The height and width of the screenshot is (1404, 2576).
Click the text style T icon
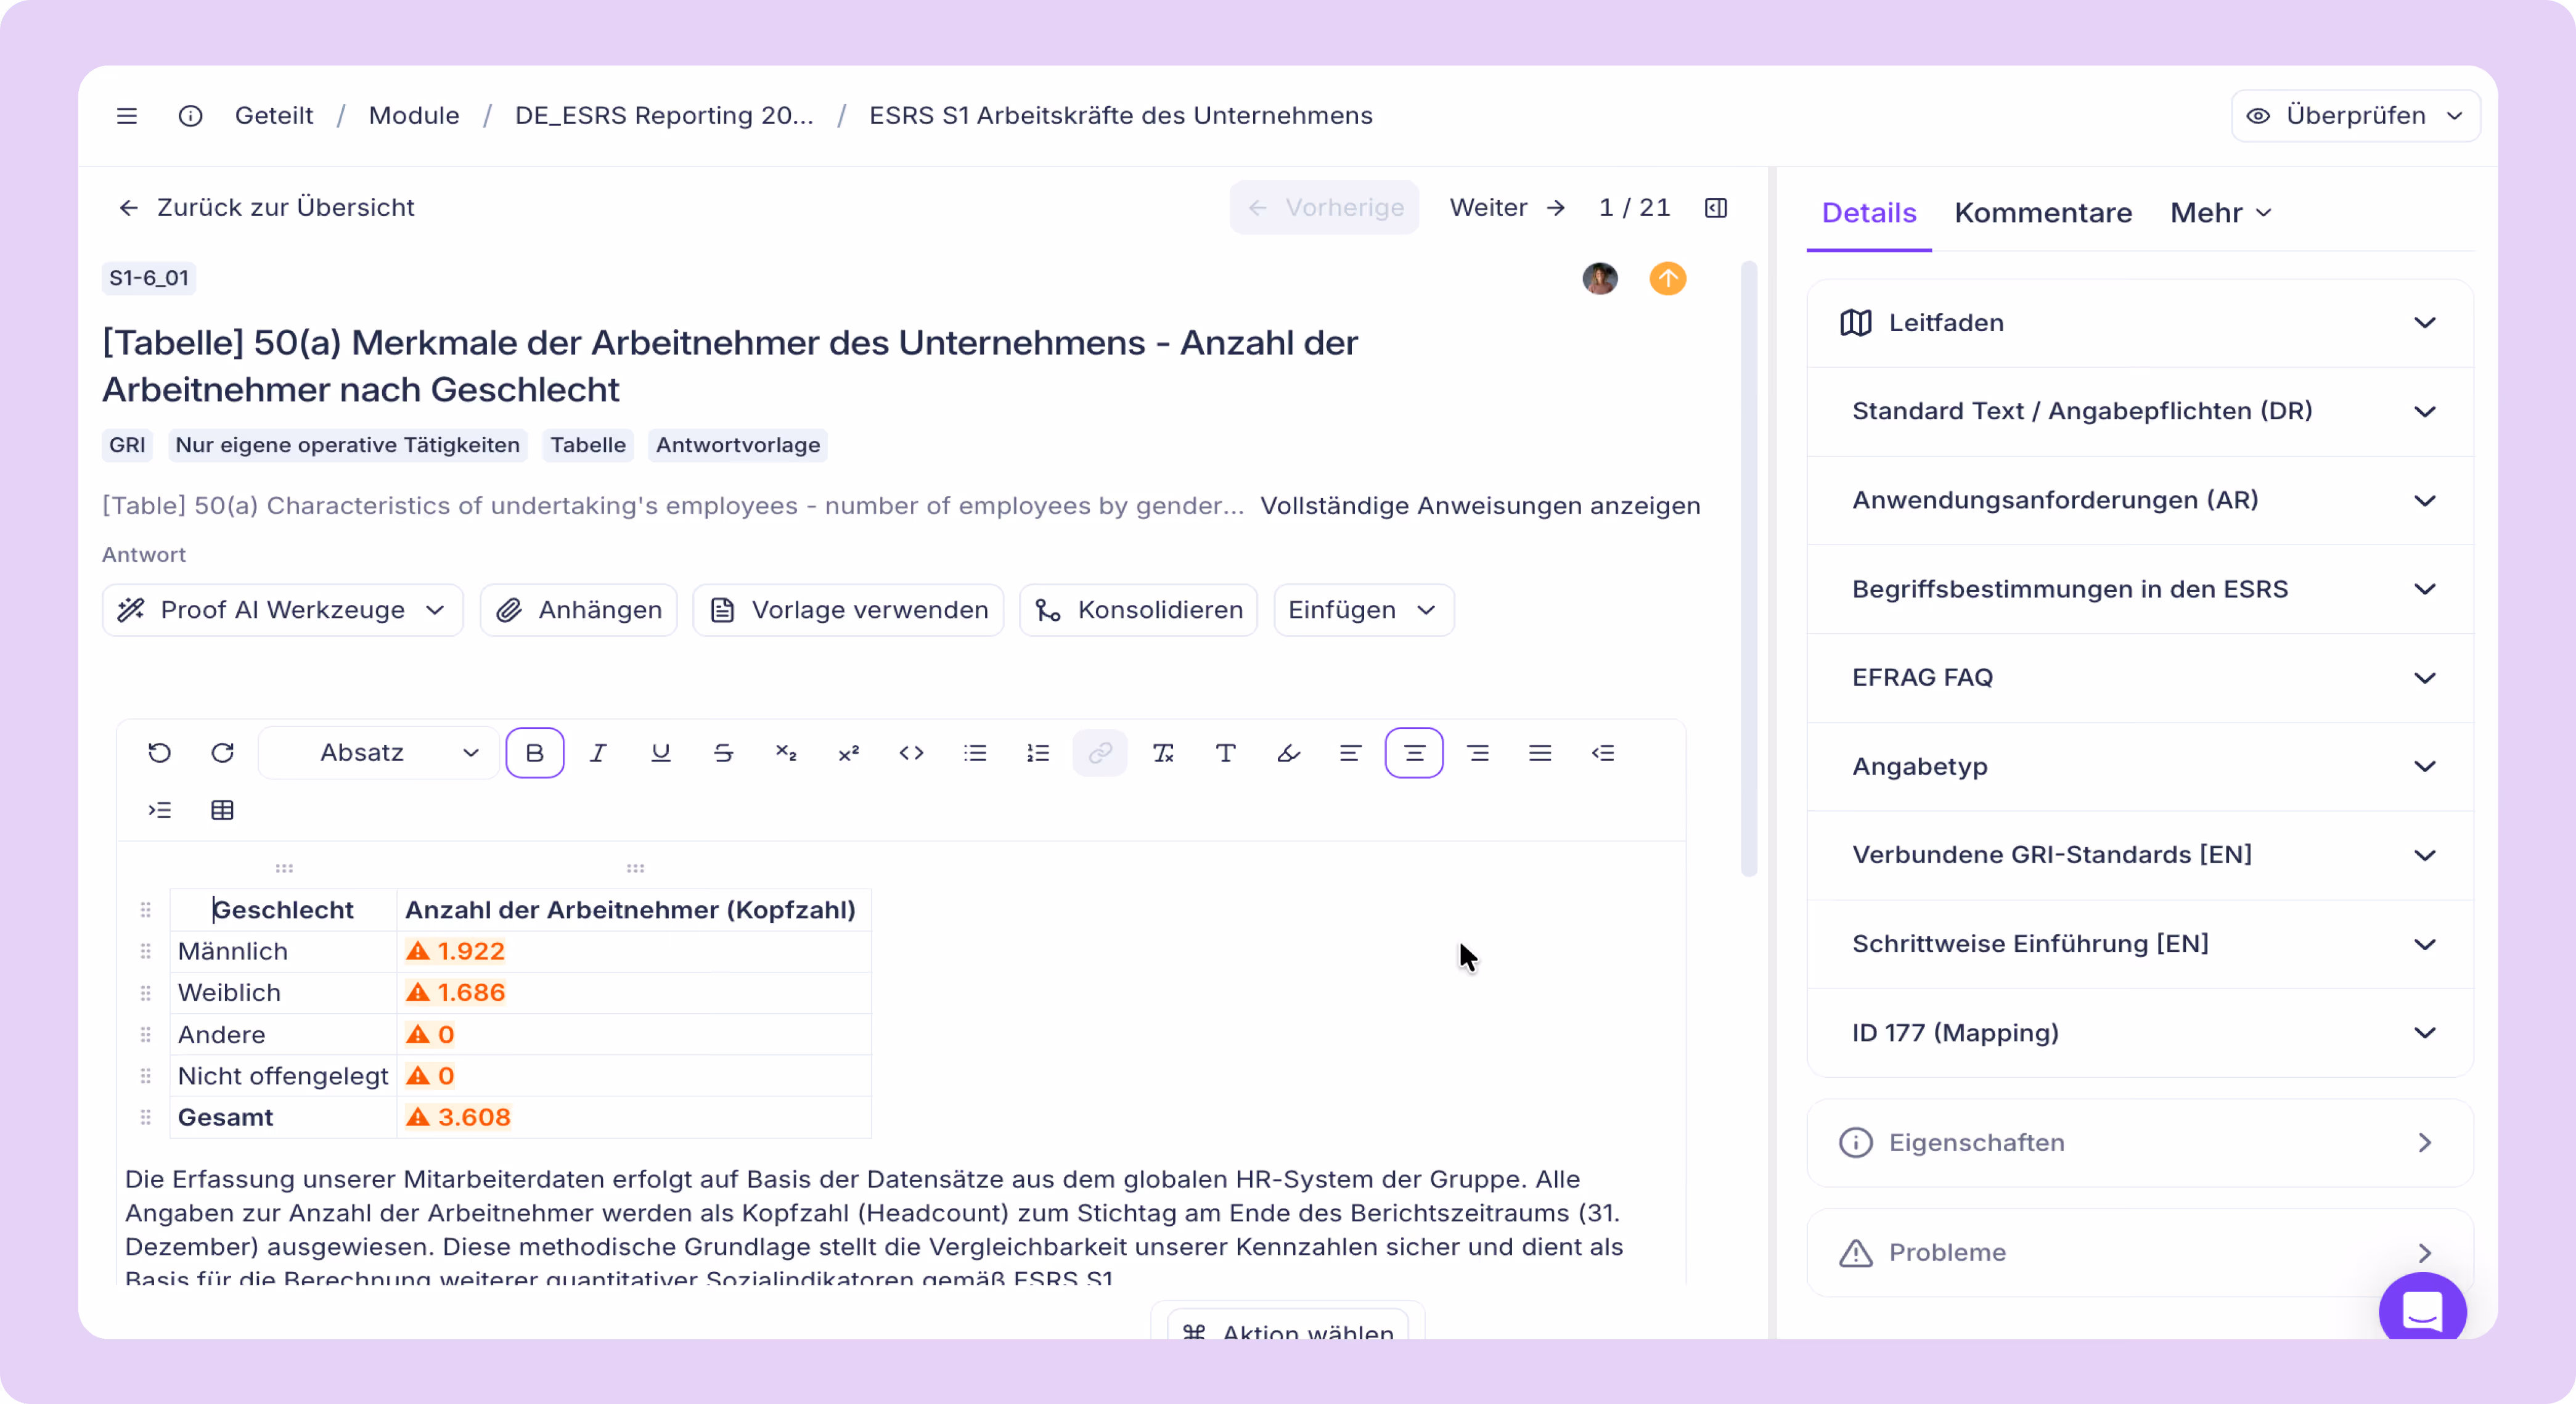click(1225, 753)
